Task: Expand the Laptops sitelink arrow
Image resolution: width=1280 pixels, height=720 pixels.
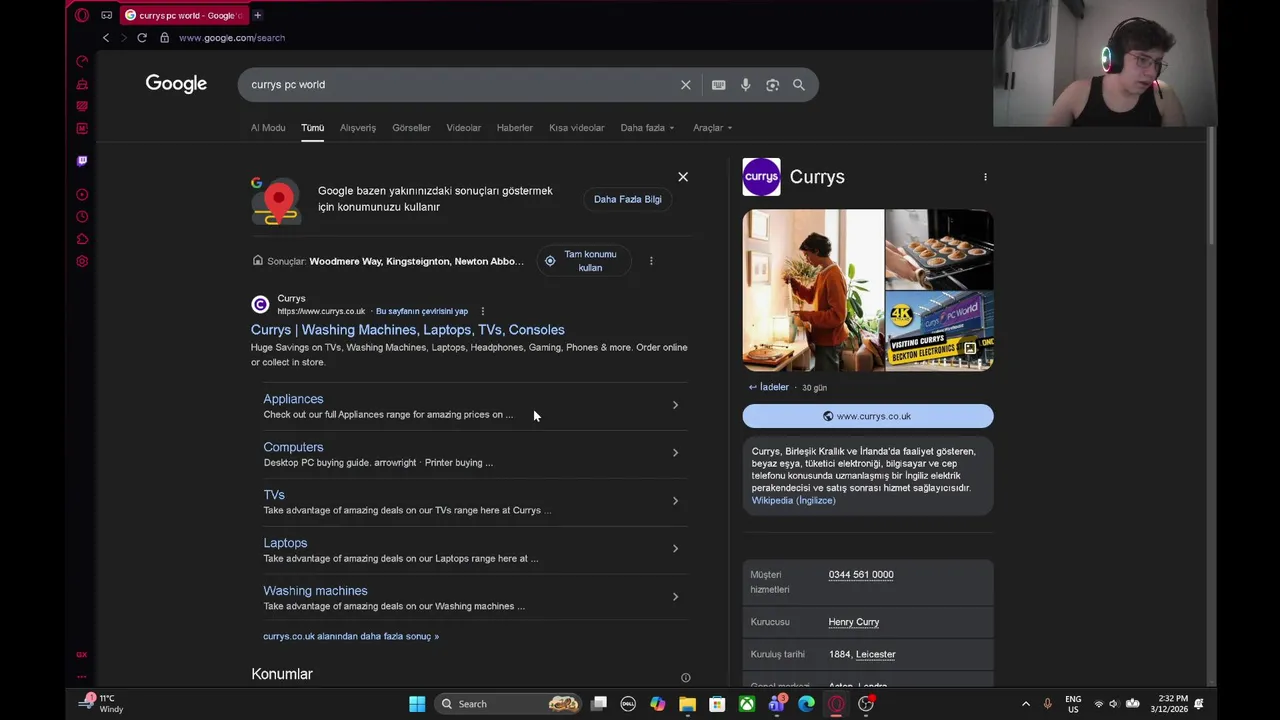Action: click(x=675, y=549)
